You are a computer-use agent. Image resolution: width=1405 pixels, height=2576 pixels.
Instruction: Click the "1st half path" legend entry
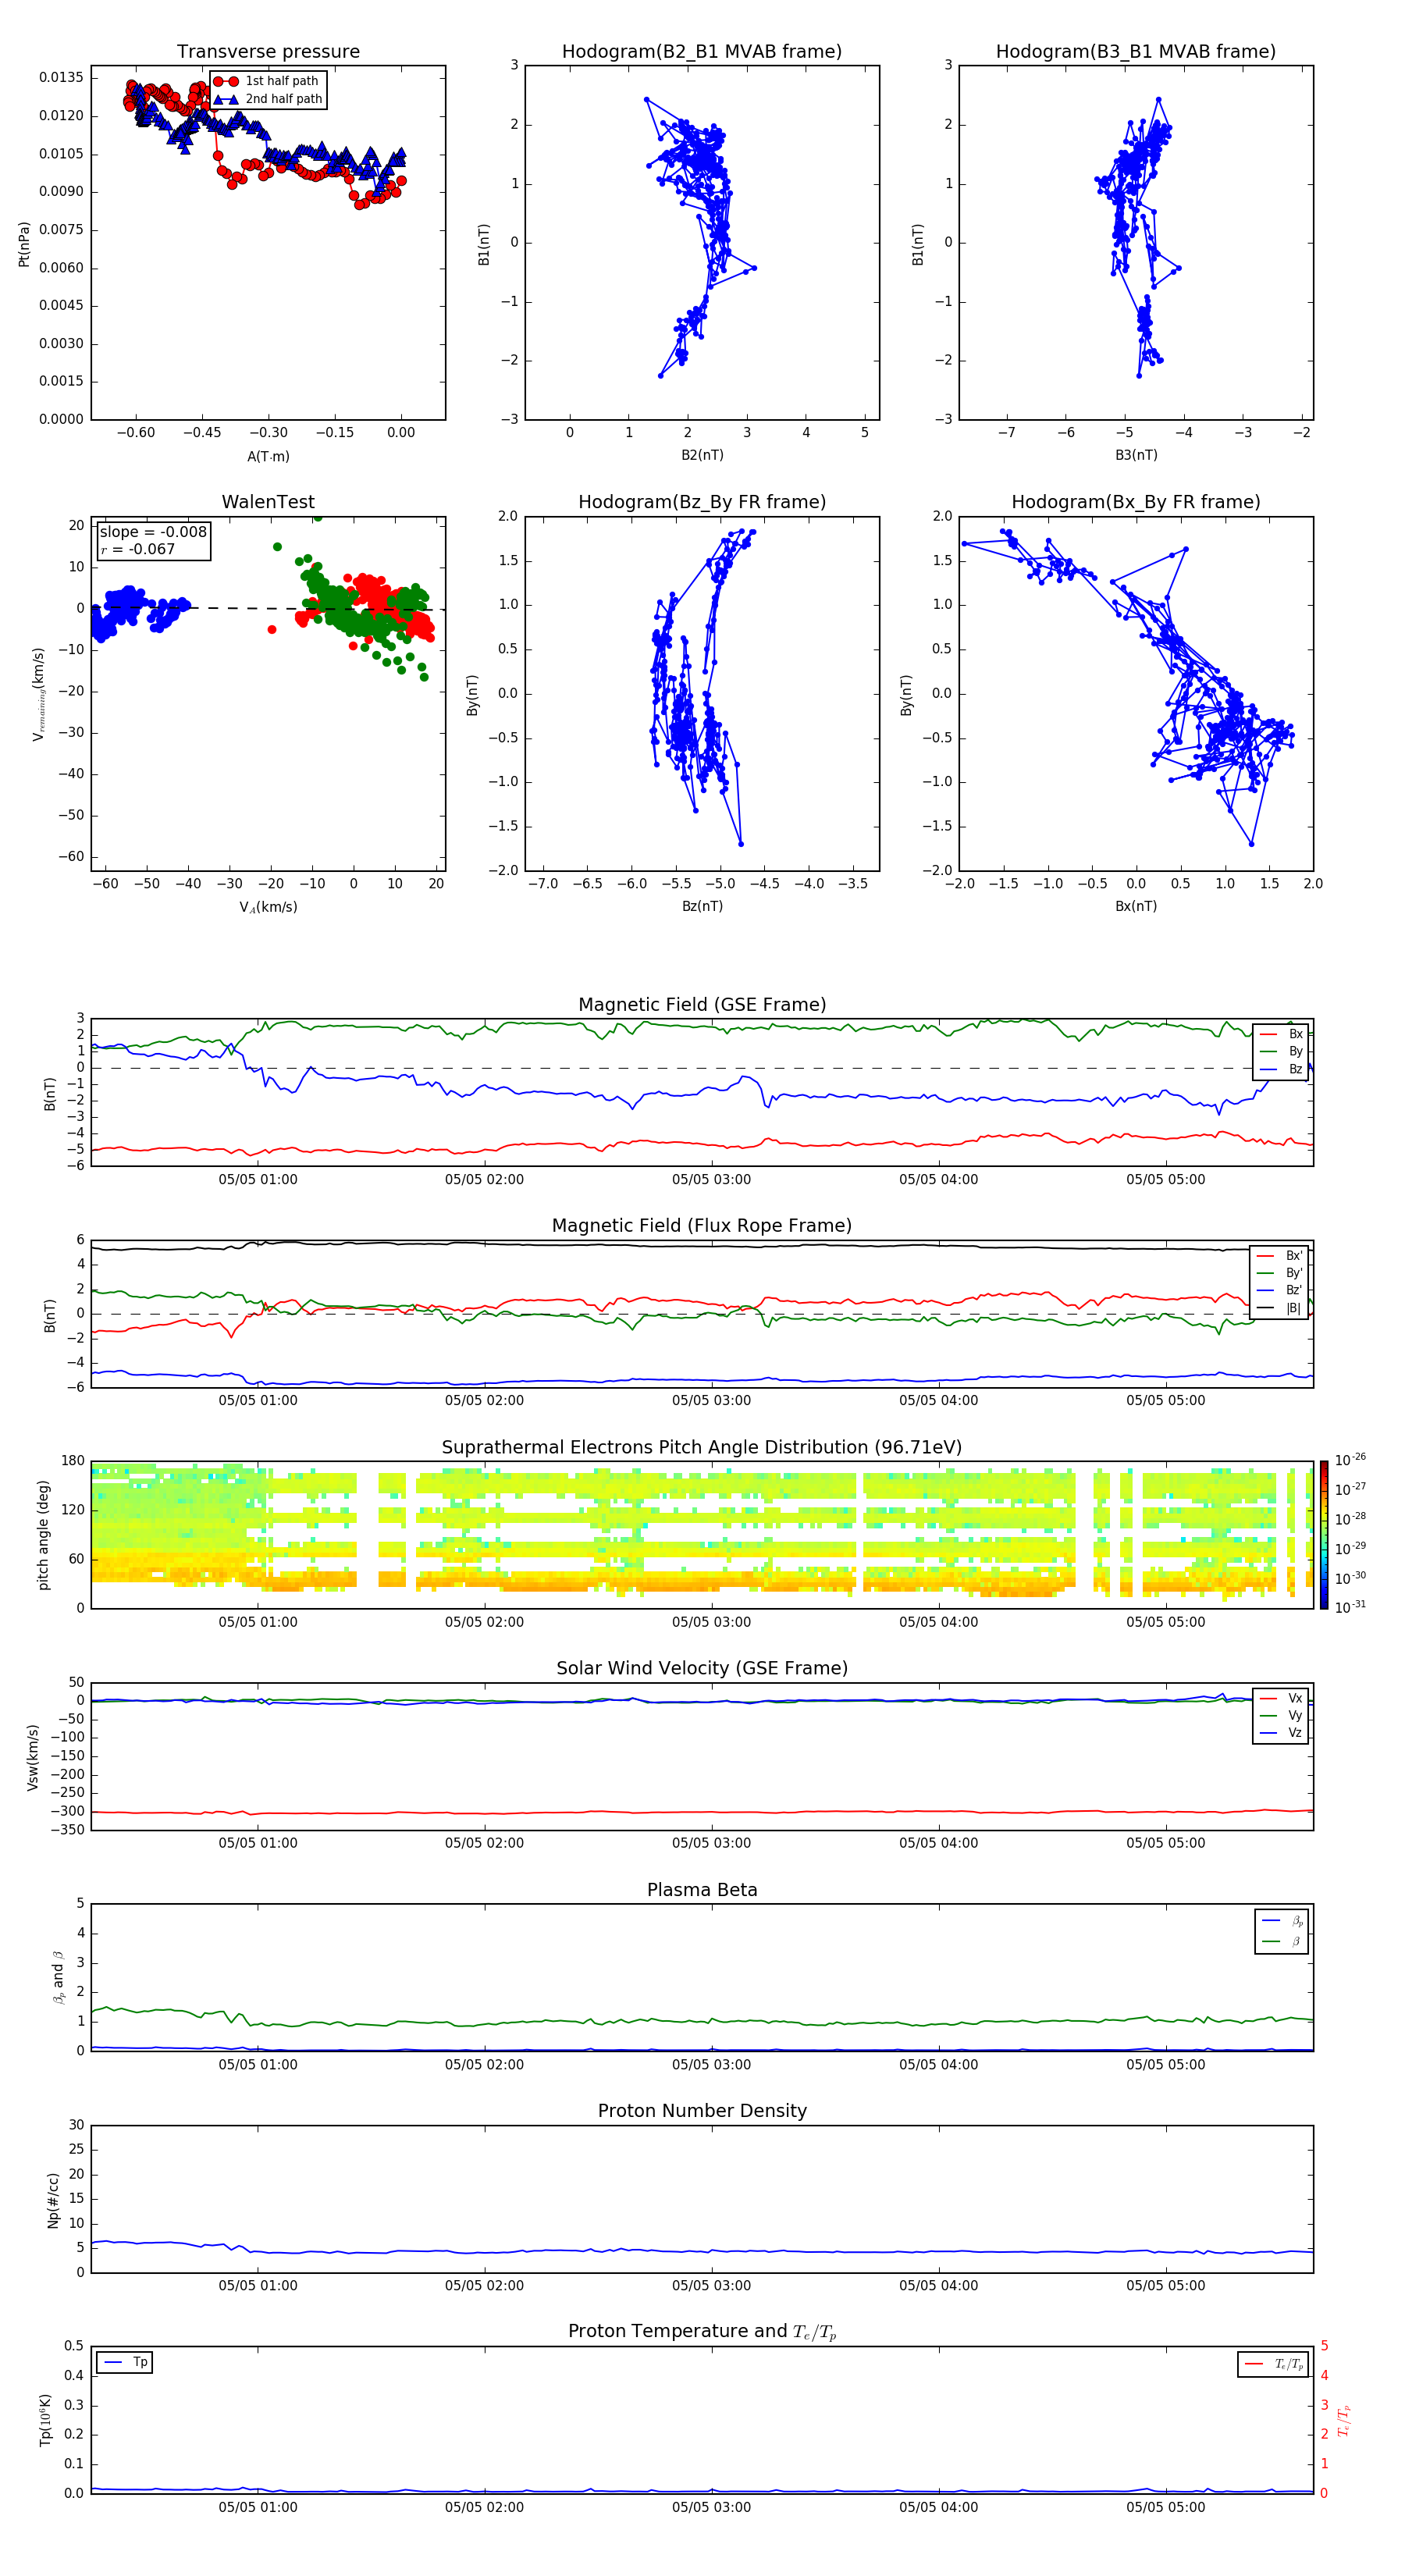268,81
